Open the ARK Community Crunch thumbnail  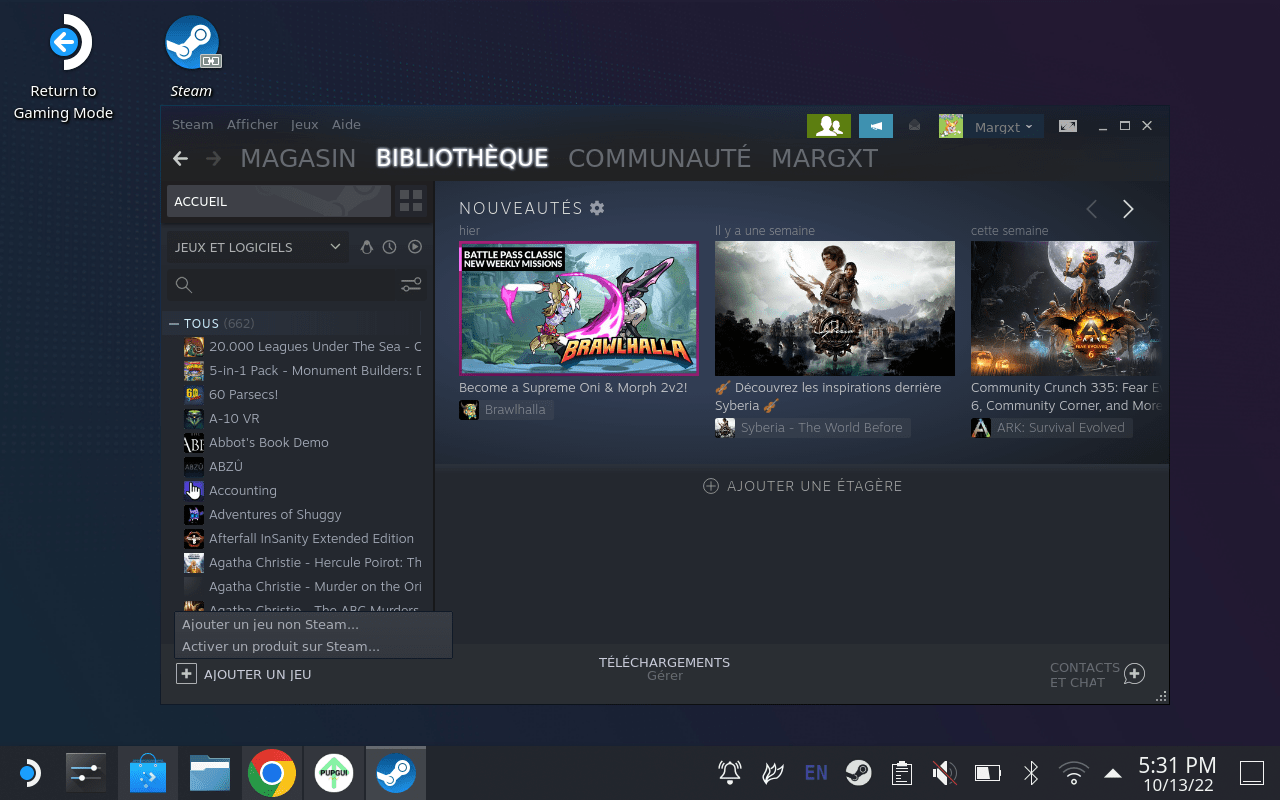pos(1068,308)
